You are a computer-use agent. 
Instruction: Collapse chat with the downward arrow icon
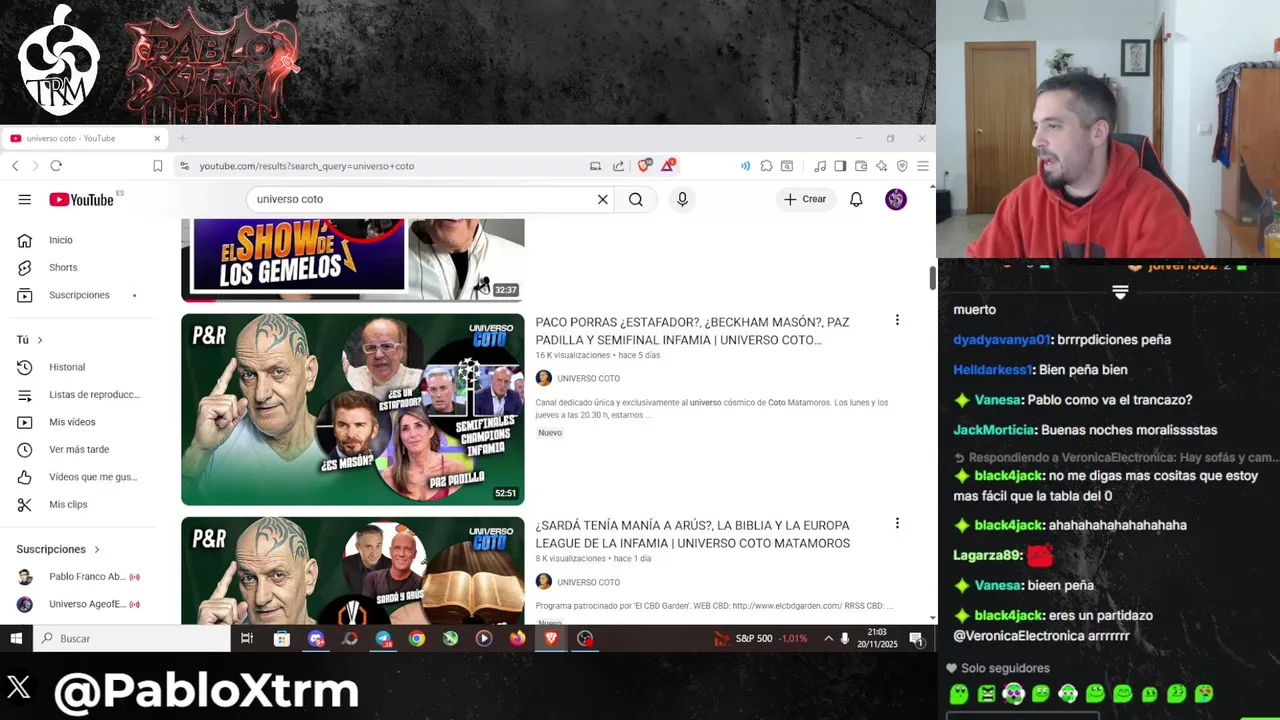coord(1120,292)
